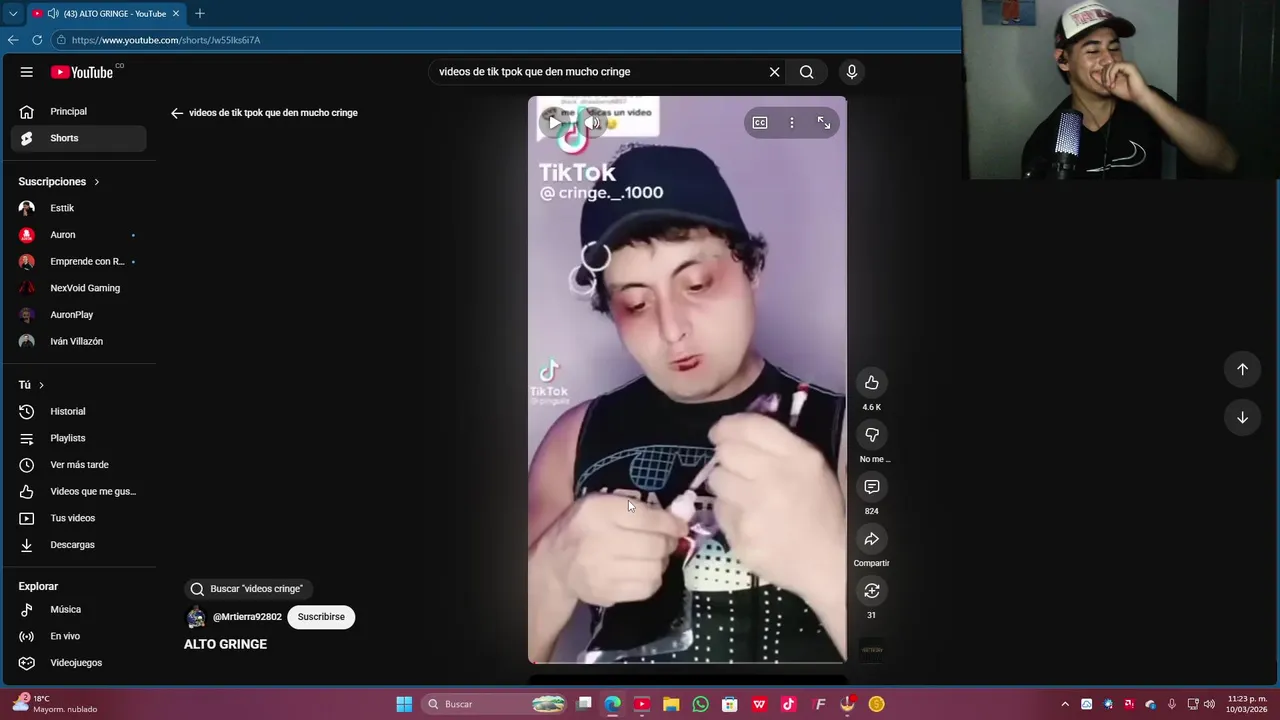Mute the Short with the volume icon

pos(592,123)
